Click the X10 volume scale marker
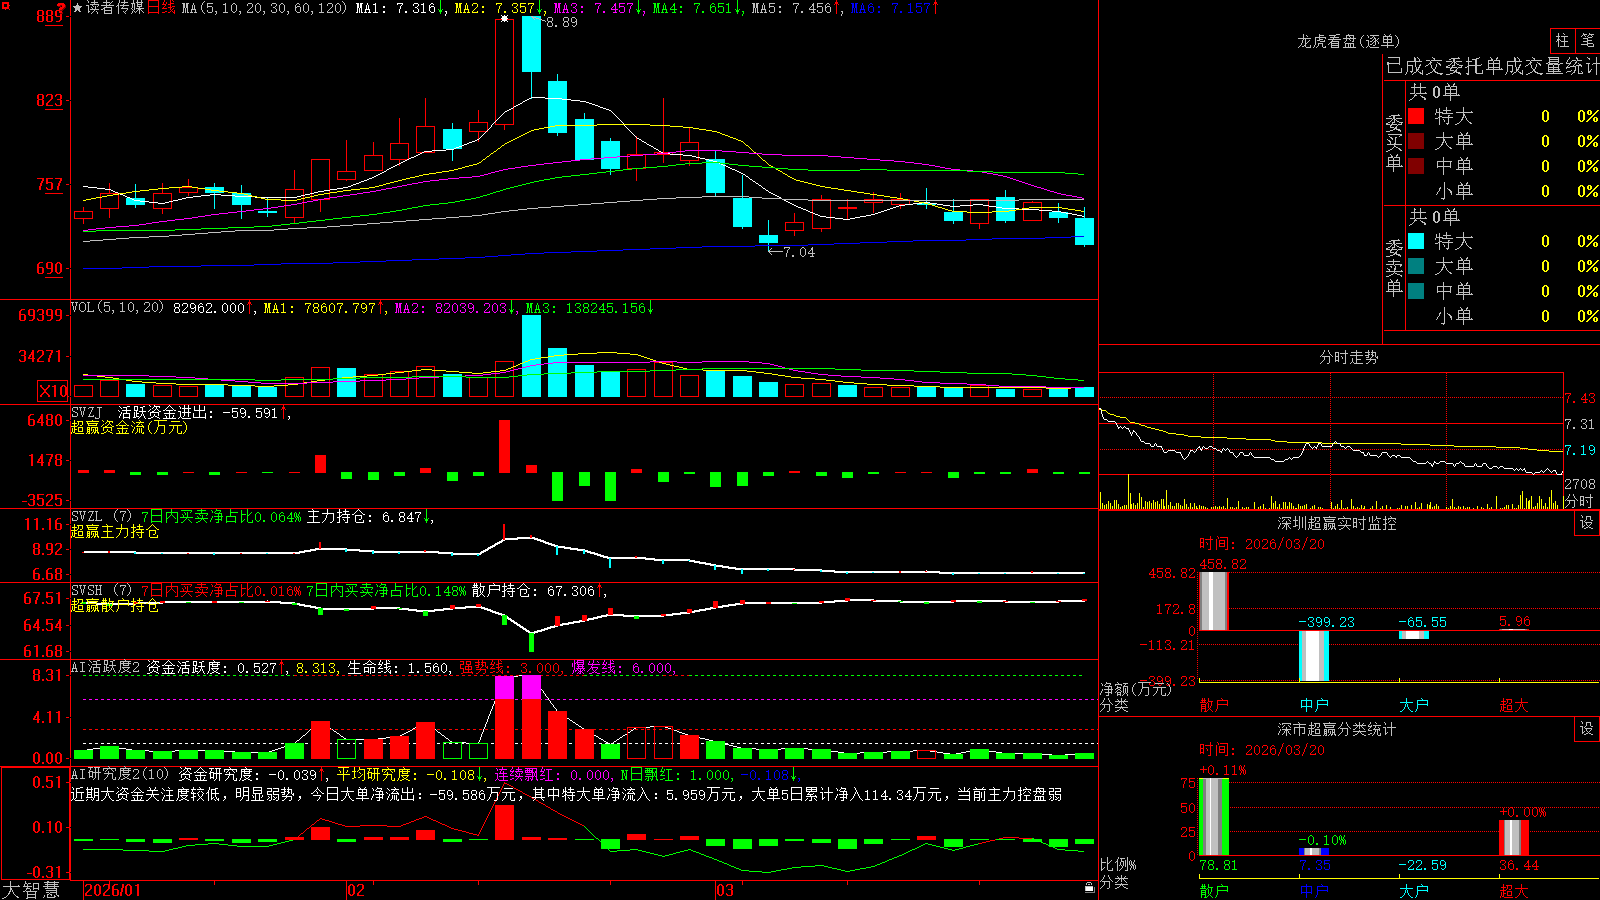Viewport: 1600px width, 900px height. (x=53, y=391)
